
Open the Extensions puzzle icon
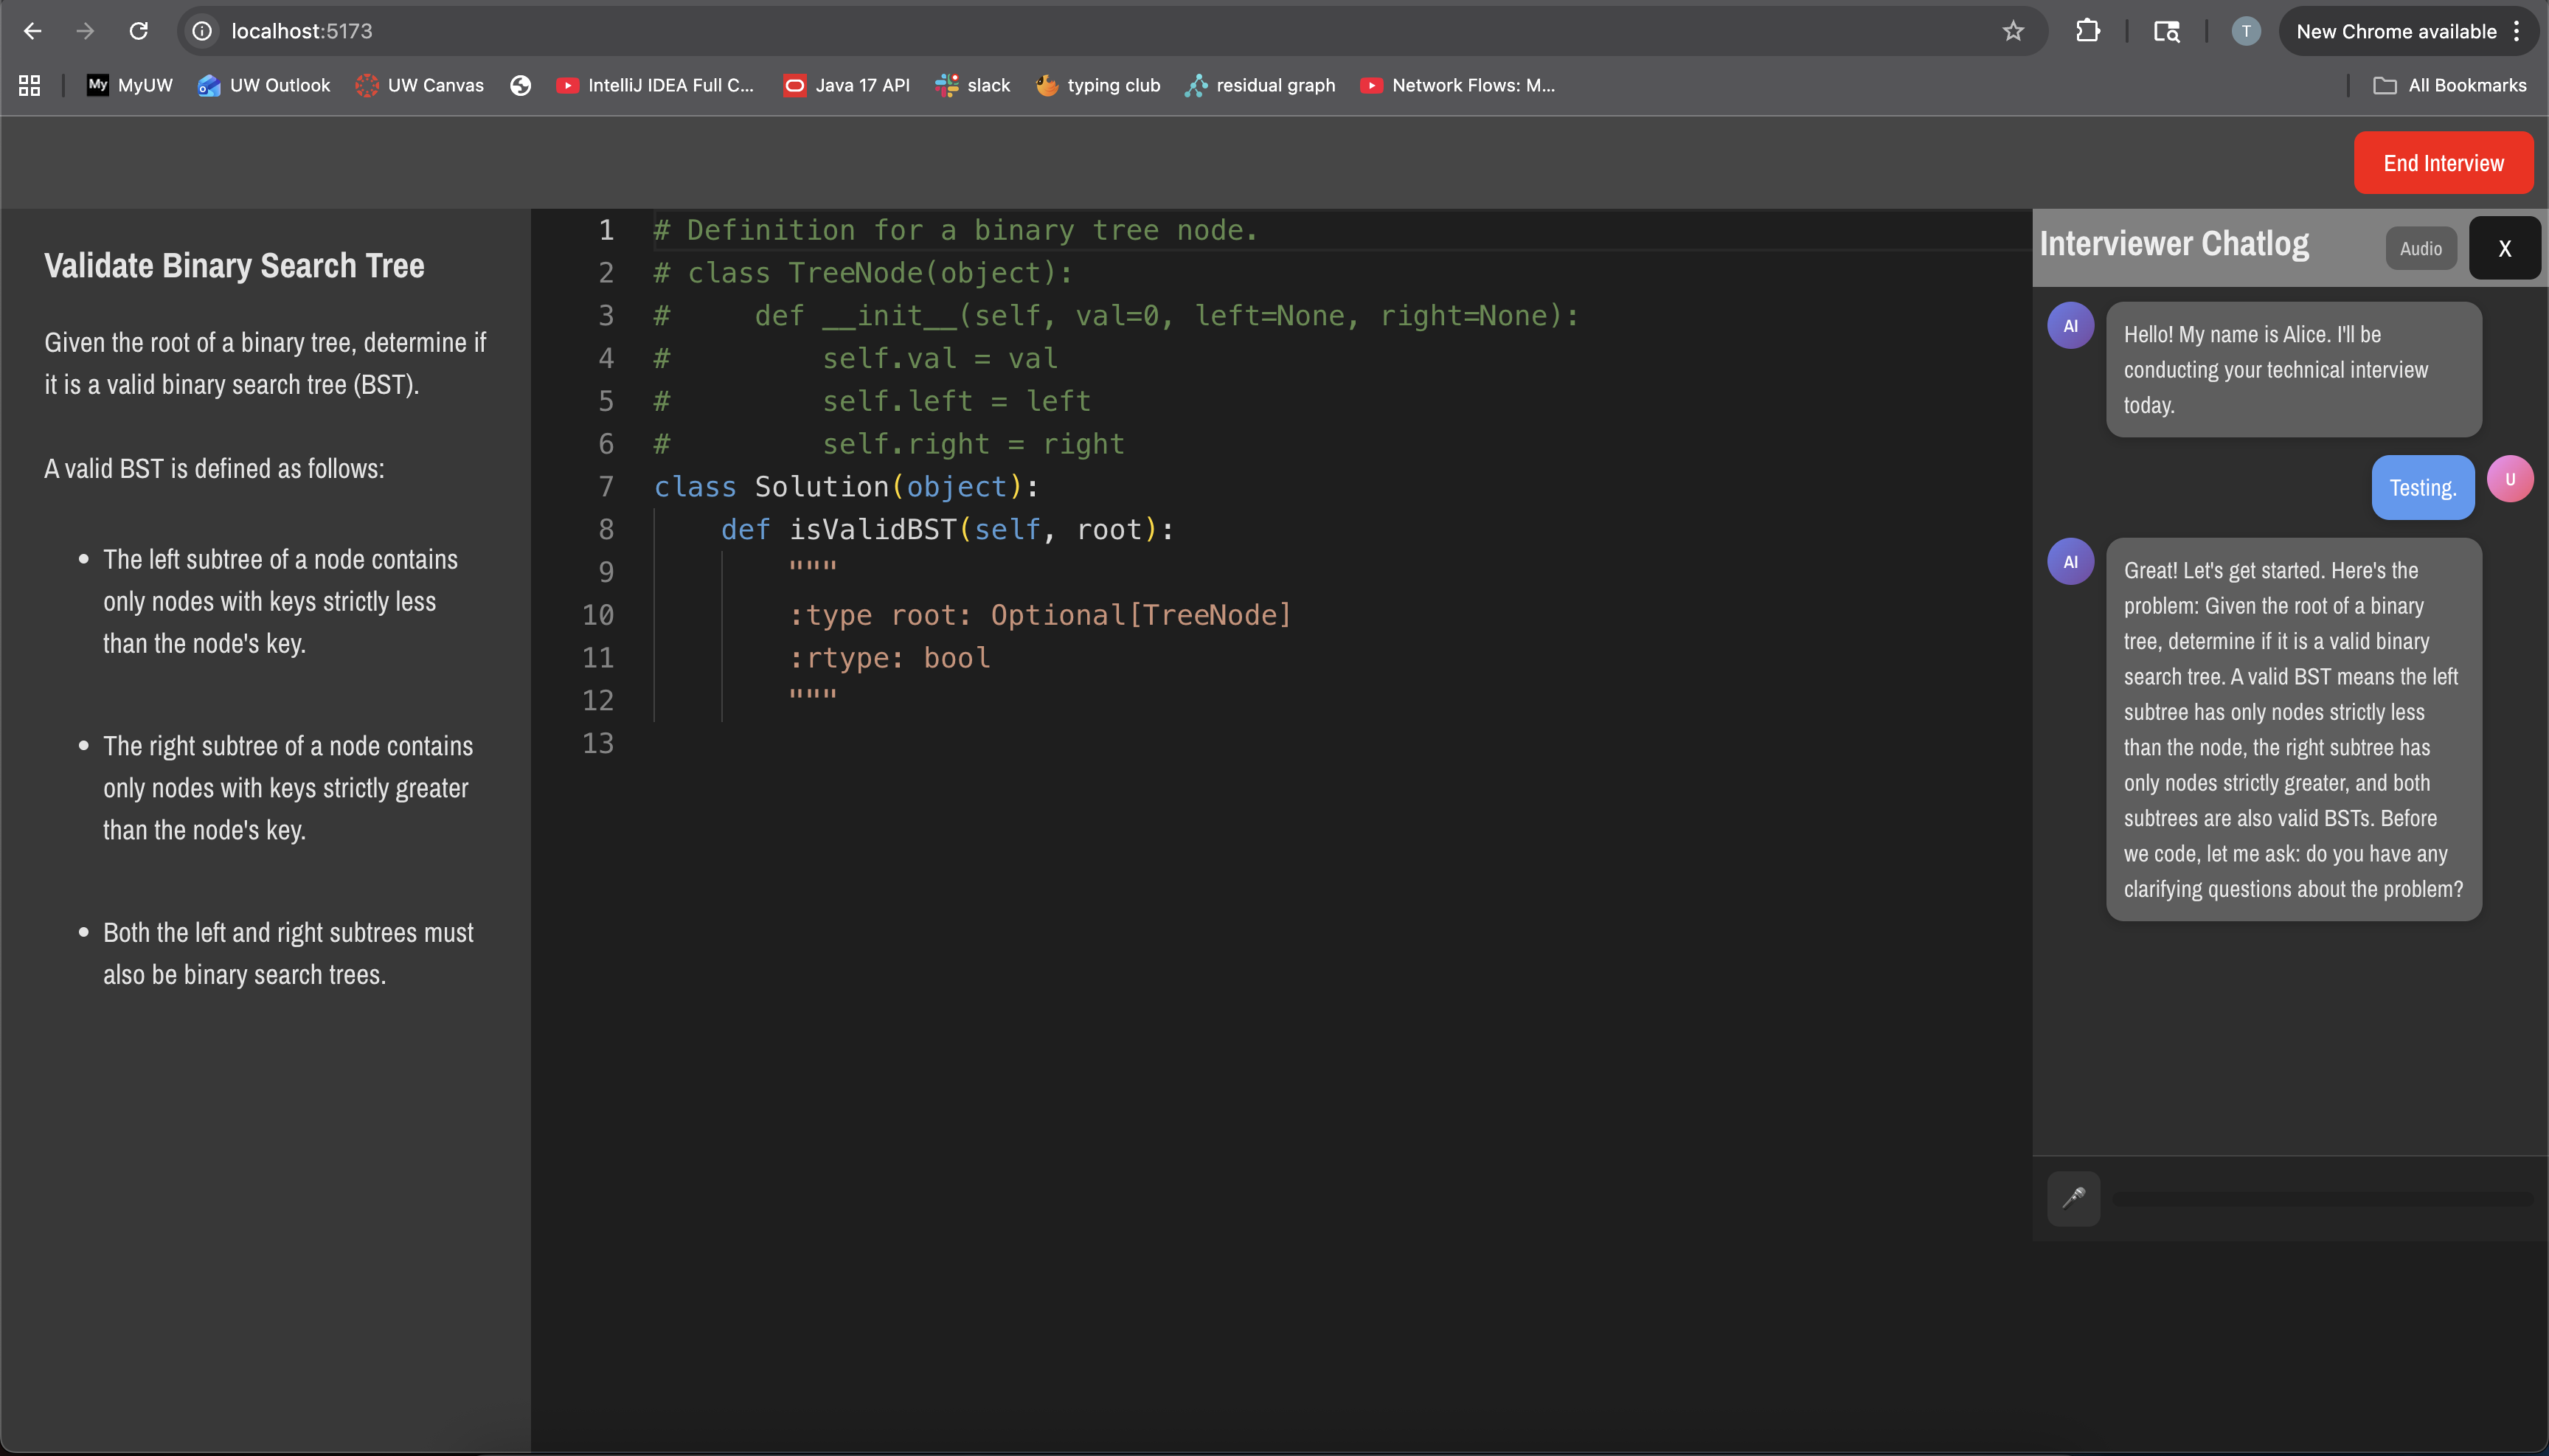[2087, 31]
